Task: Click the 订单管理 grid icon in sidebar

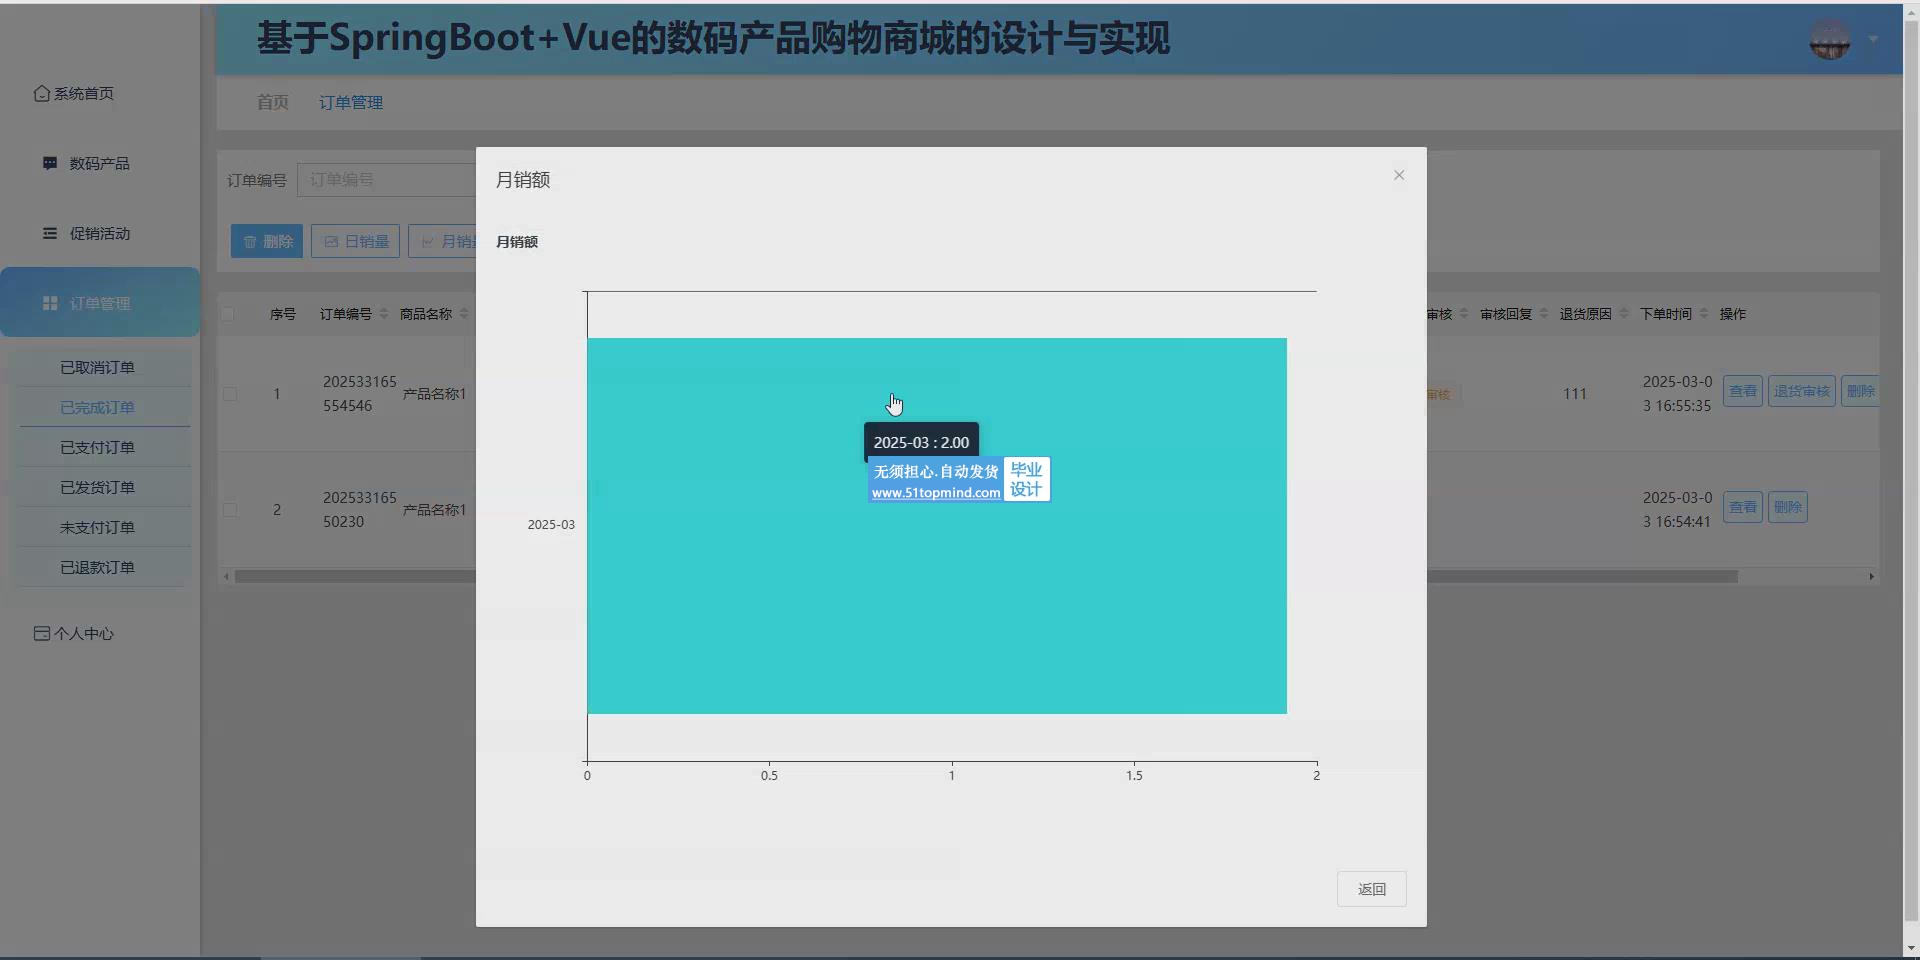Action: coord(50,303)
